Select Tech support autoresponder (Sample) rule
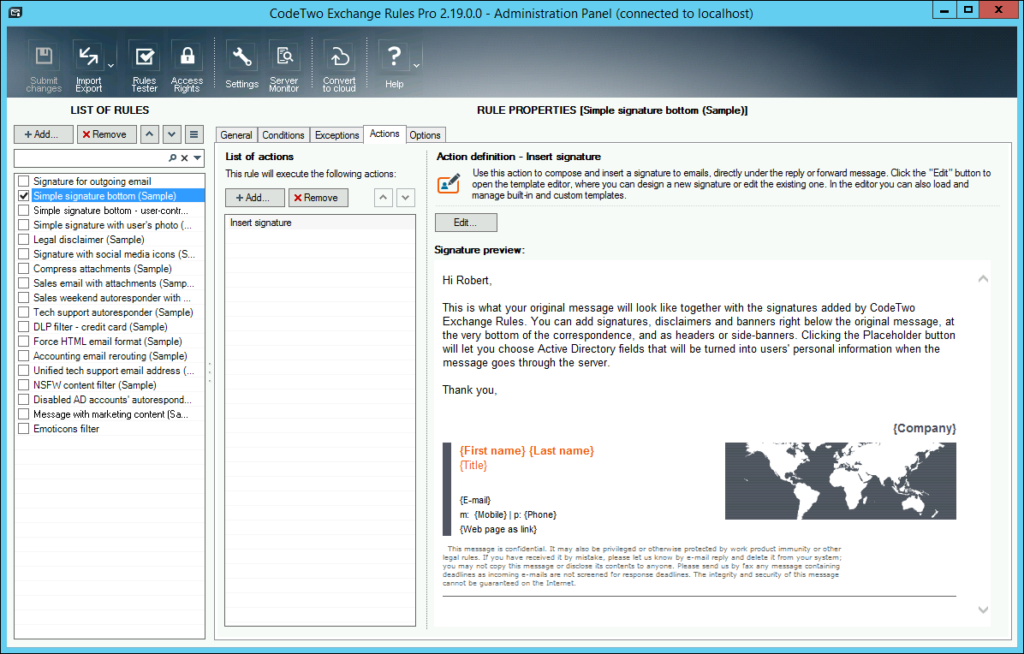This screenshot has width=1024, height=654. [x=113, y=312]
